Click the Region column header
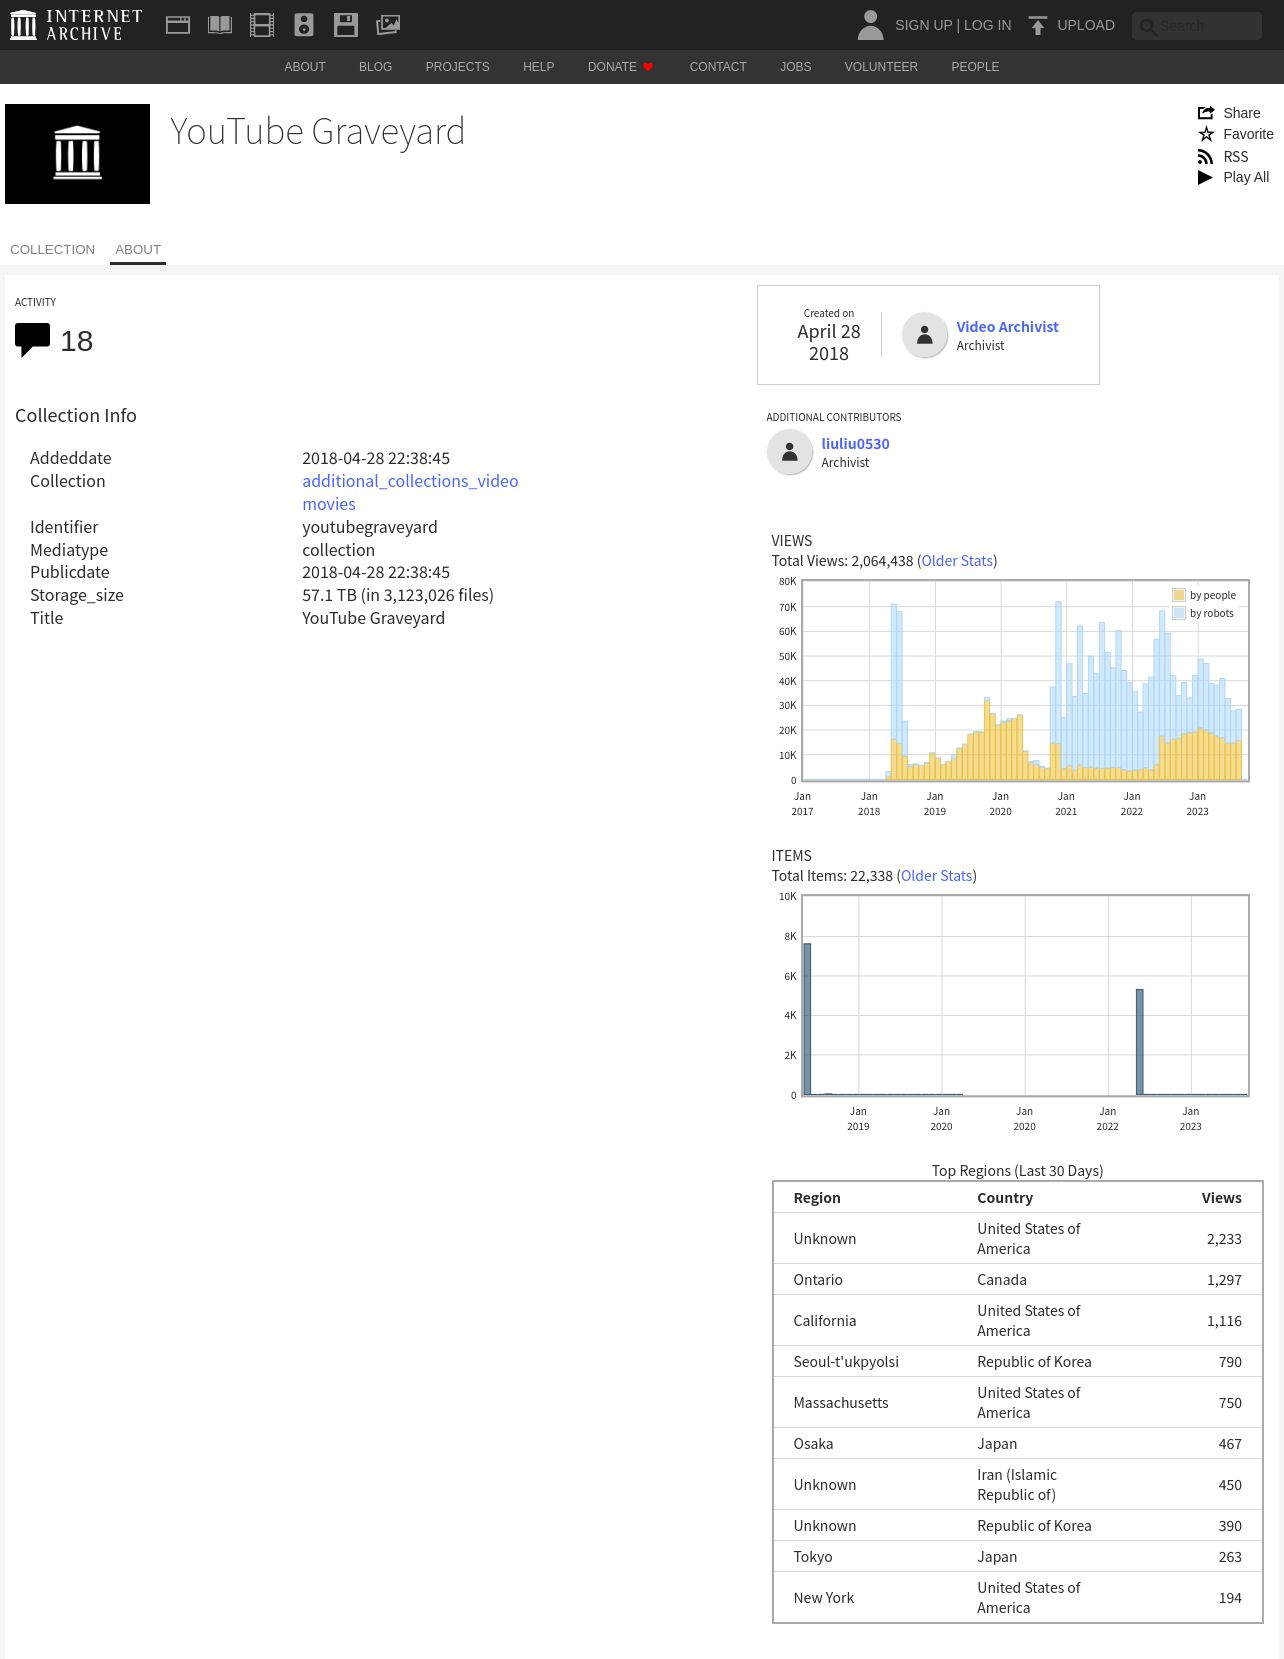 [x=817, y=1198]
